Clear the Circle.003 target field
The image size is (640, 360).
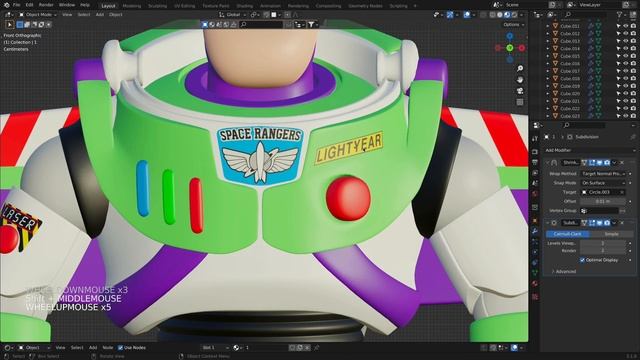pyautogui.click(x=622, y=192)
